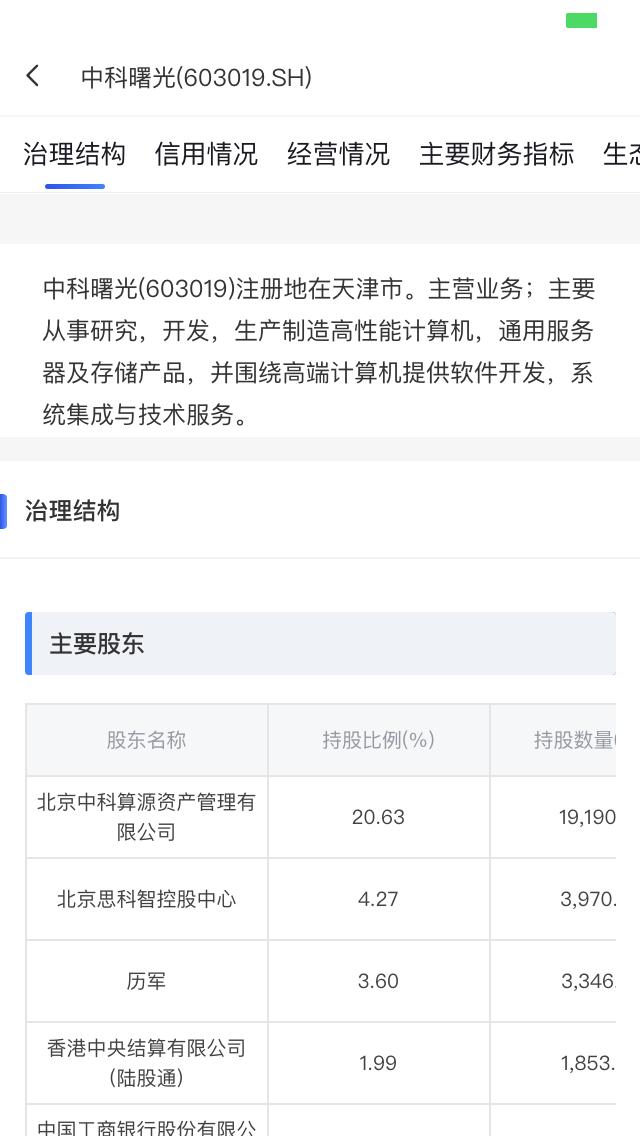Image resolution: width=640 pixels, height=1136 pixels.
Task: Select the 历军 shareholder entry
Action: pos(146,981)
